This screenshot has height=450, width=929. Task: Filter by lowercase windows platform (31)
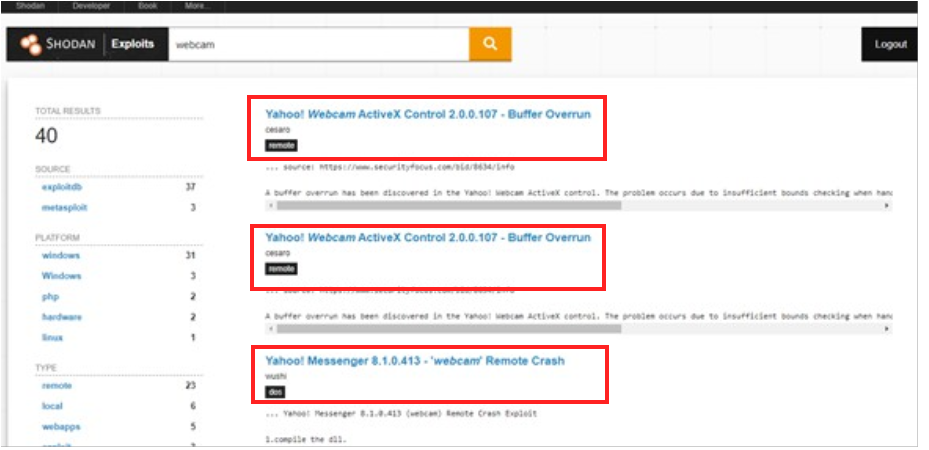pos(60,255)
